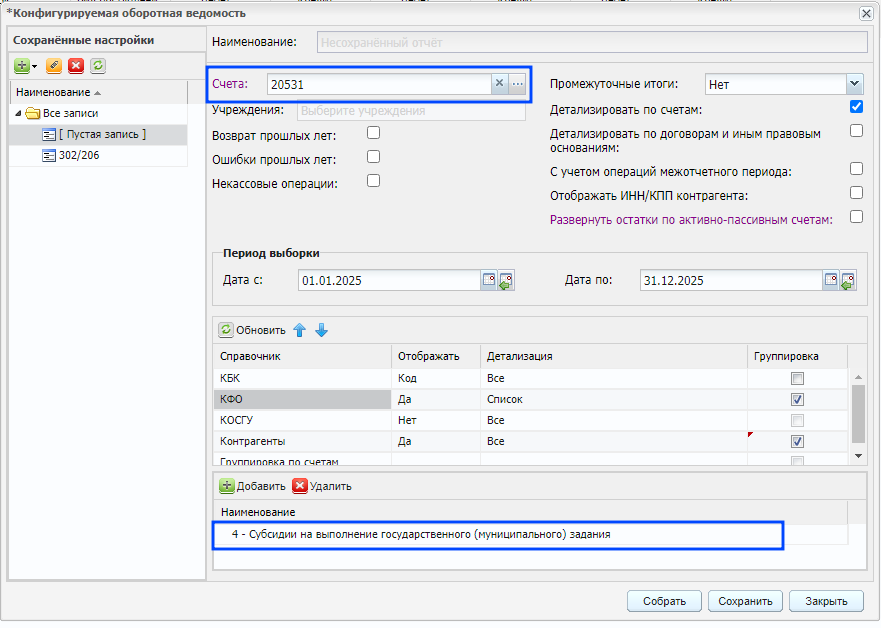Click the green add setting icon
The height and width of the screenshot is (628, 881).
[x=21, y=66]
